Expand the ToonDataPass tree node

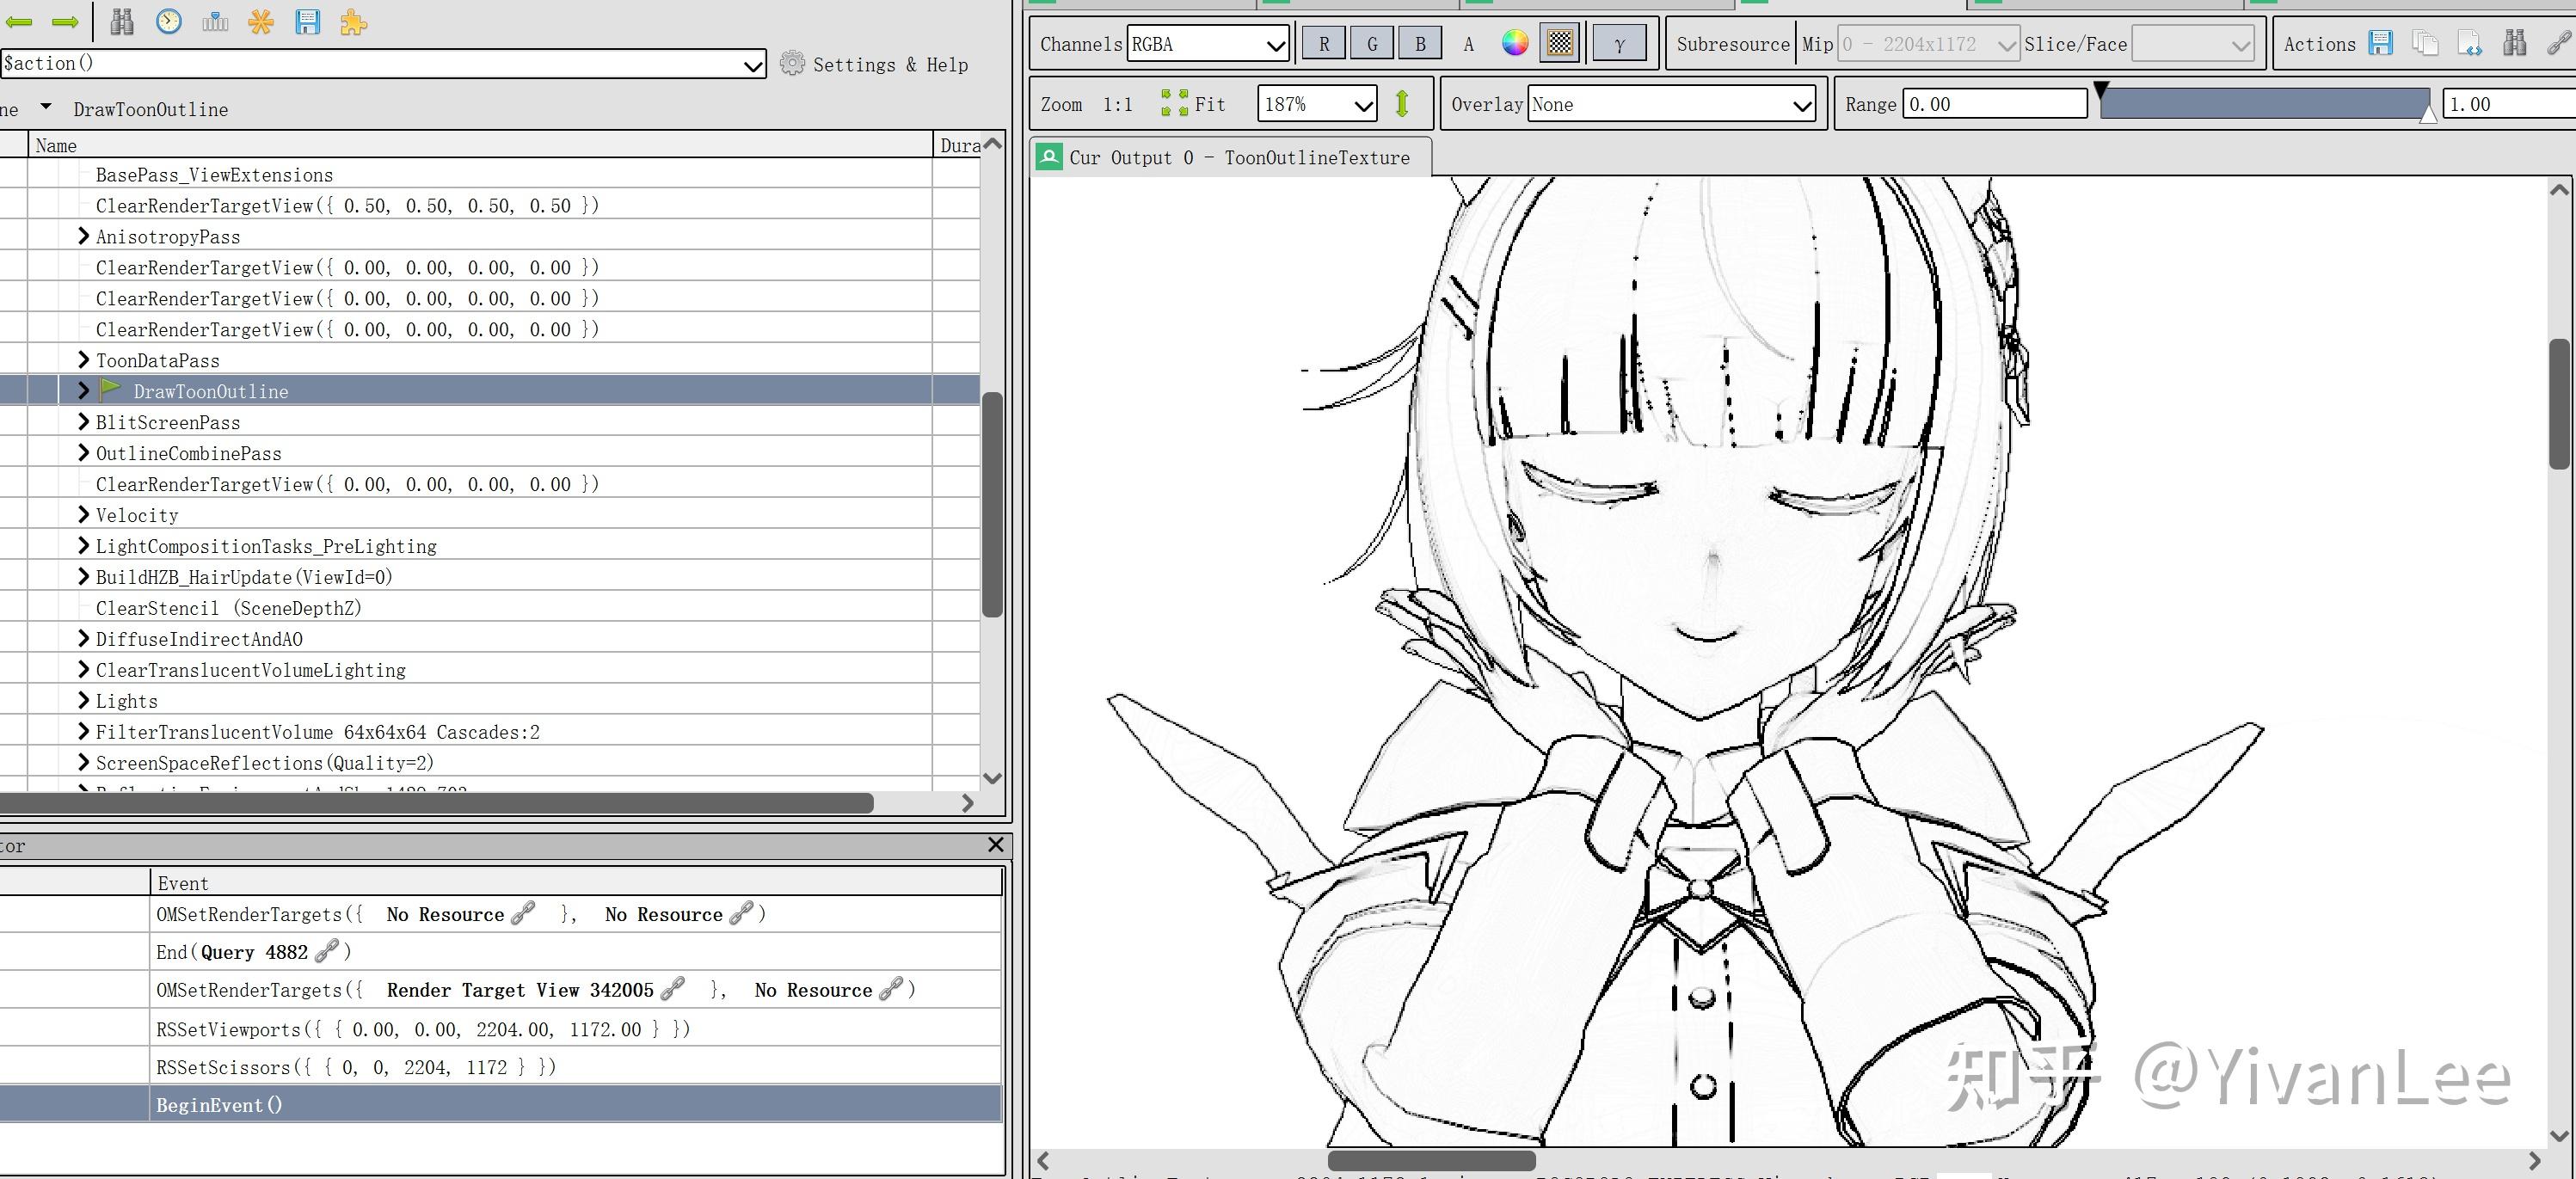[x=84, y=360]
